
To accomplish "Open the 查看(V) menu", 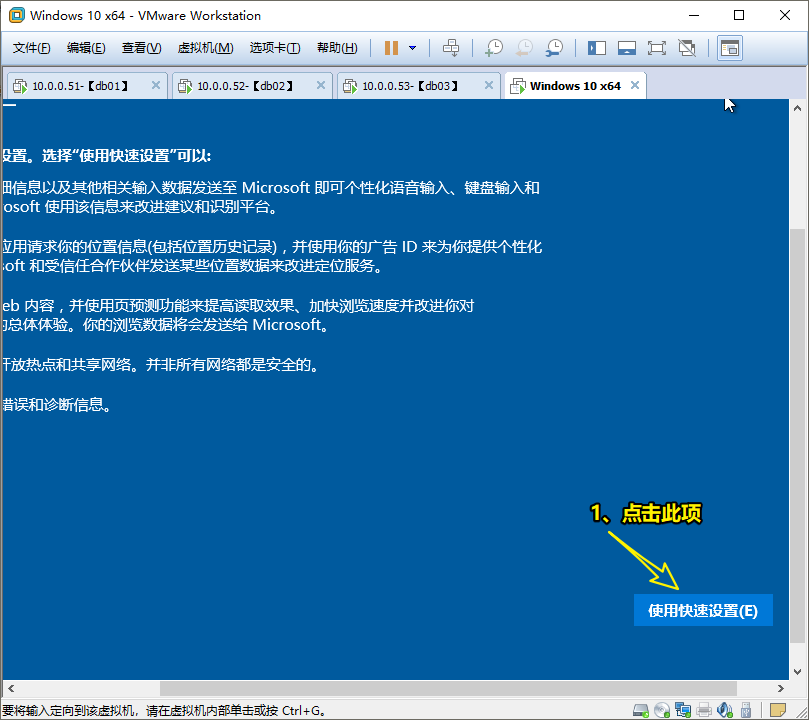I will click(141, 48).
